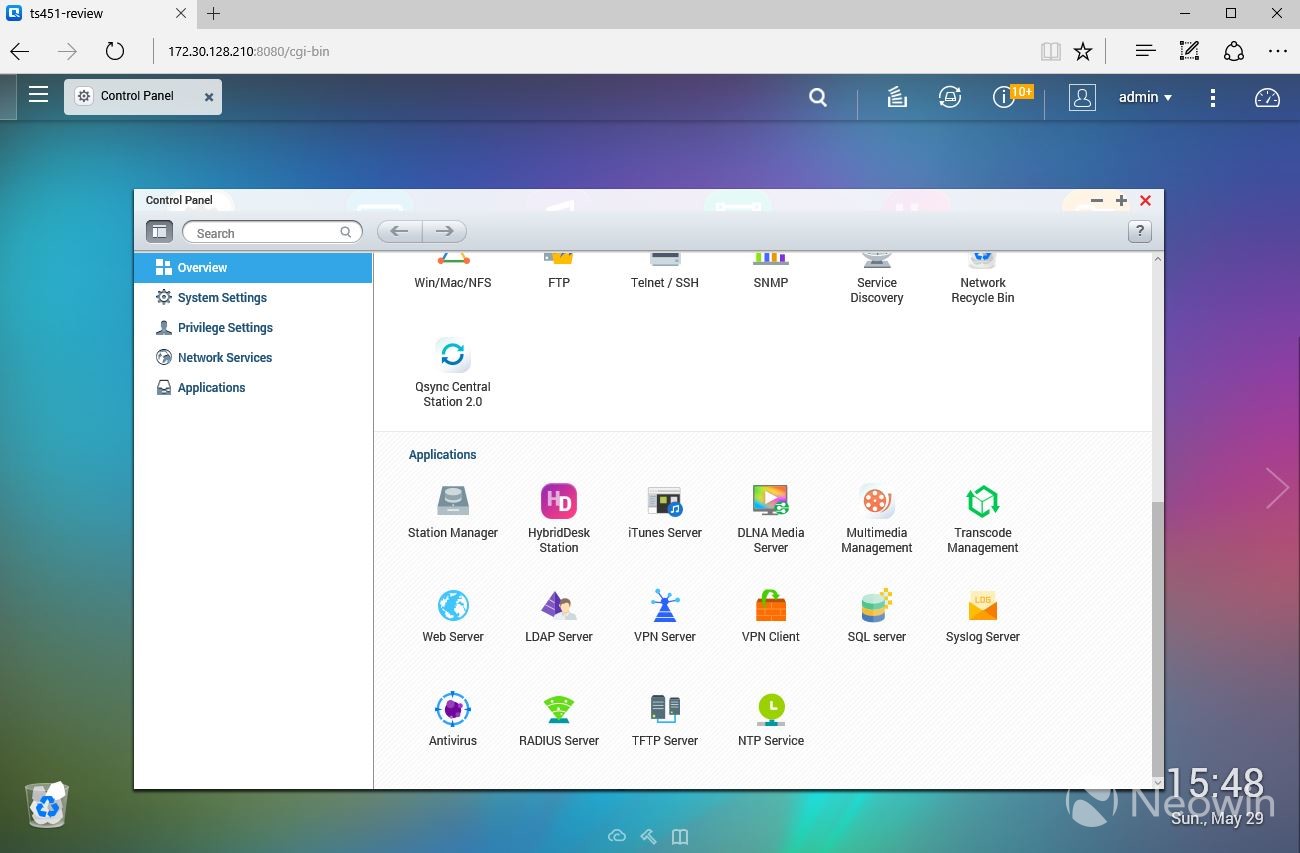Open iTunes Server settings
The height and width of the screenshot is (853, 1300).
tap(664, 512)
